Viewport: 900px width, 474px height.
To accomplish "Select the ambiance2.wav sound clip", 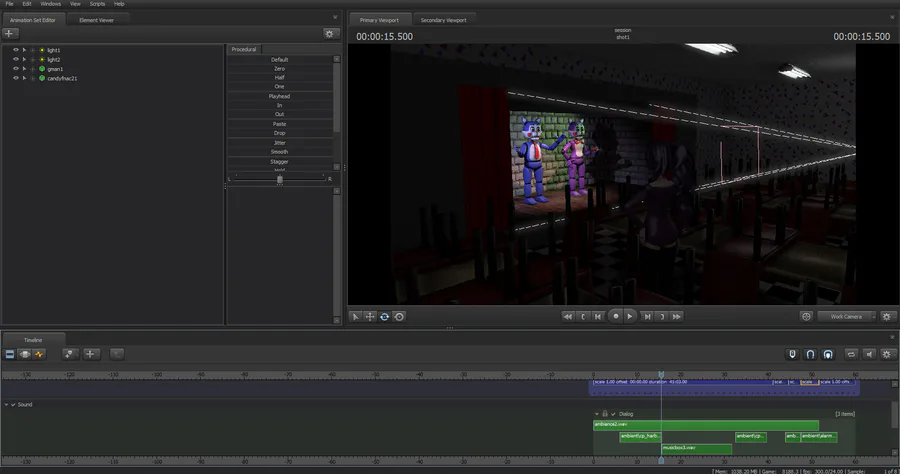I will 706,425.
